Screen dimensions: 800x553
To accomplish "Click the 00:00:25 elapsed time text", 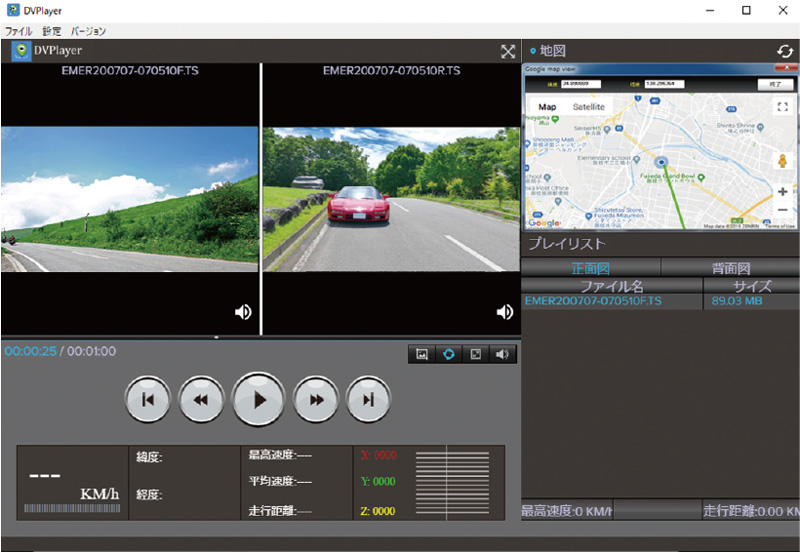I will click(30, 351).
